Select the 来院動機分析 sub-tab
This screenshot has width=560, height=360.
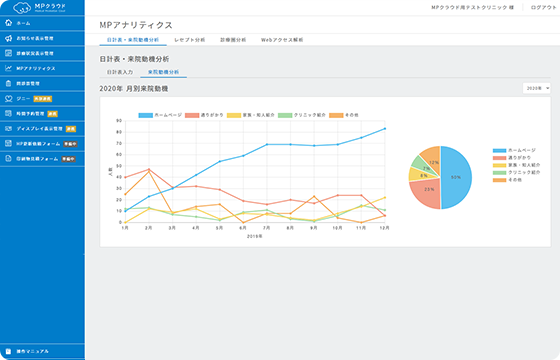164,72
